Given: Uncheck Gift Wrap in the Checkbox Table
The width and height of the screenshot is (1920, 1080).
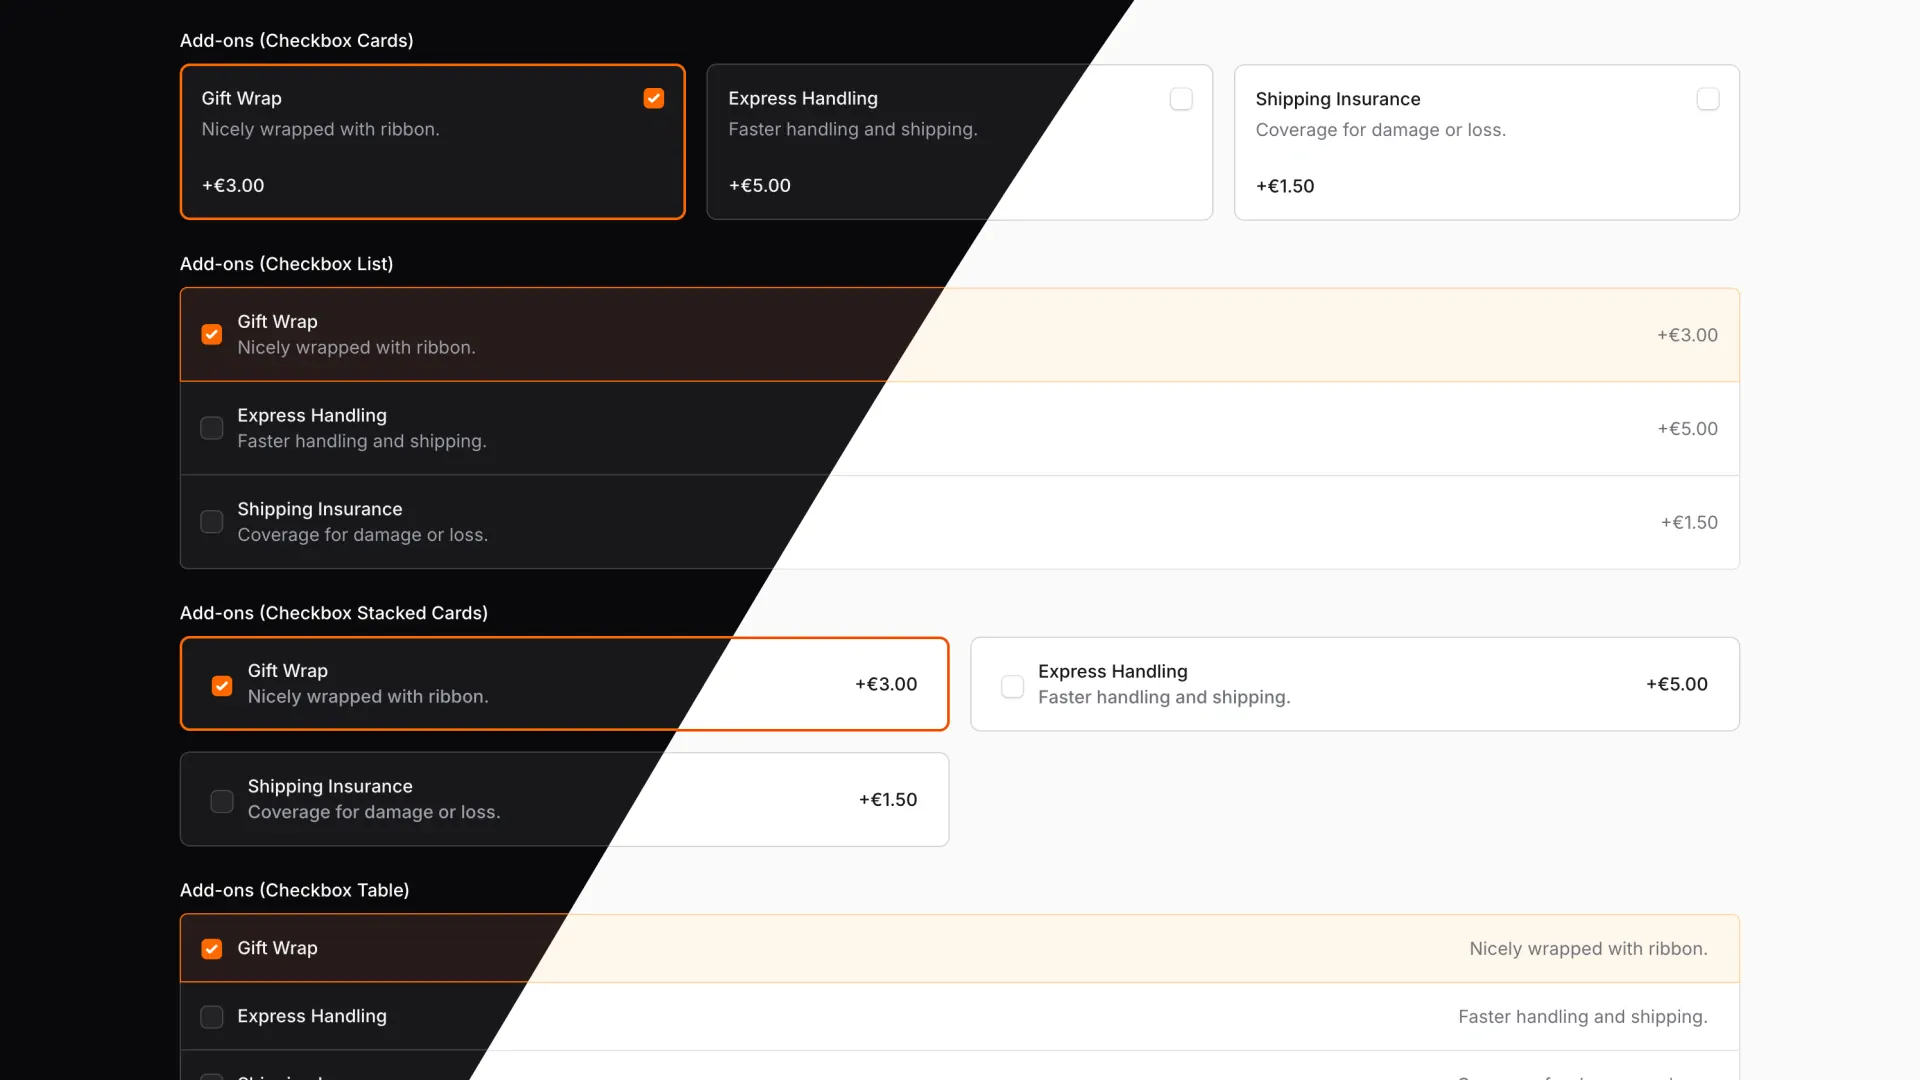Looking at the screenshot, I should 211,948.
